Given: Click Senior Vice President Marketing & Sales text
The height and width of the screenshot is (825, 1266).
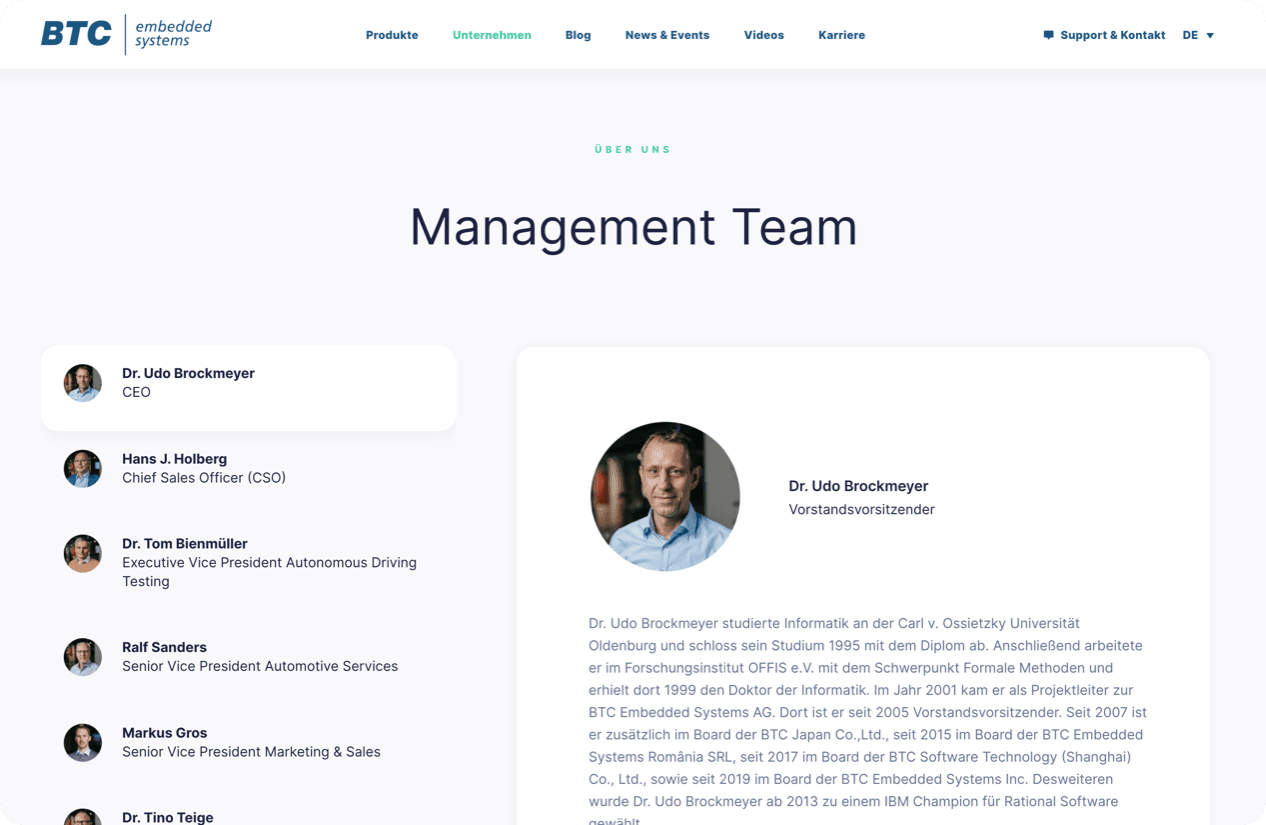Looking at the screenshot, I should pos(251,752).
